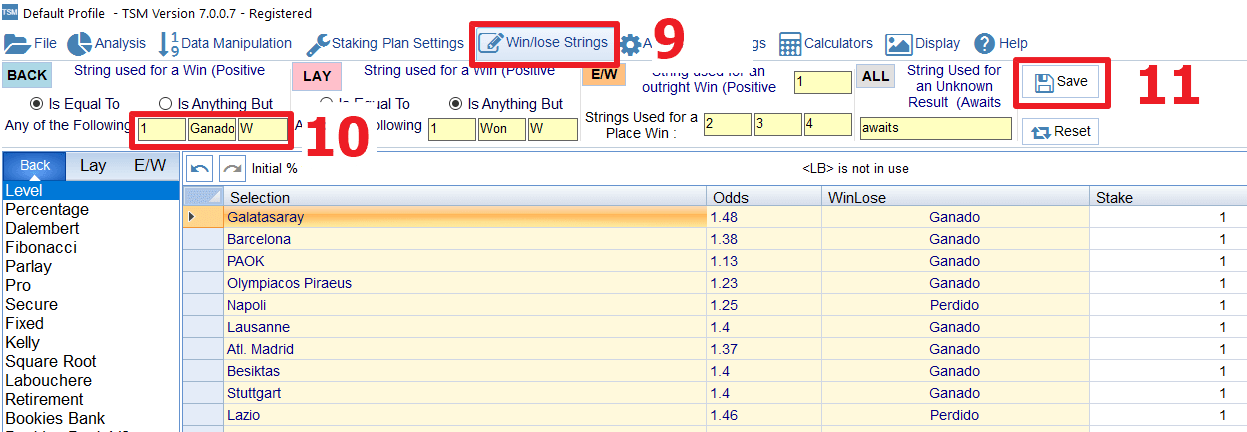This screenshot has height=432, width=1247.
Task: Click the 'awaits' unknown result field
Action: pos(936,129)
